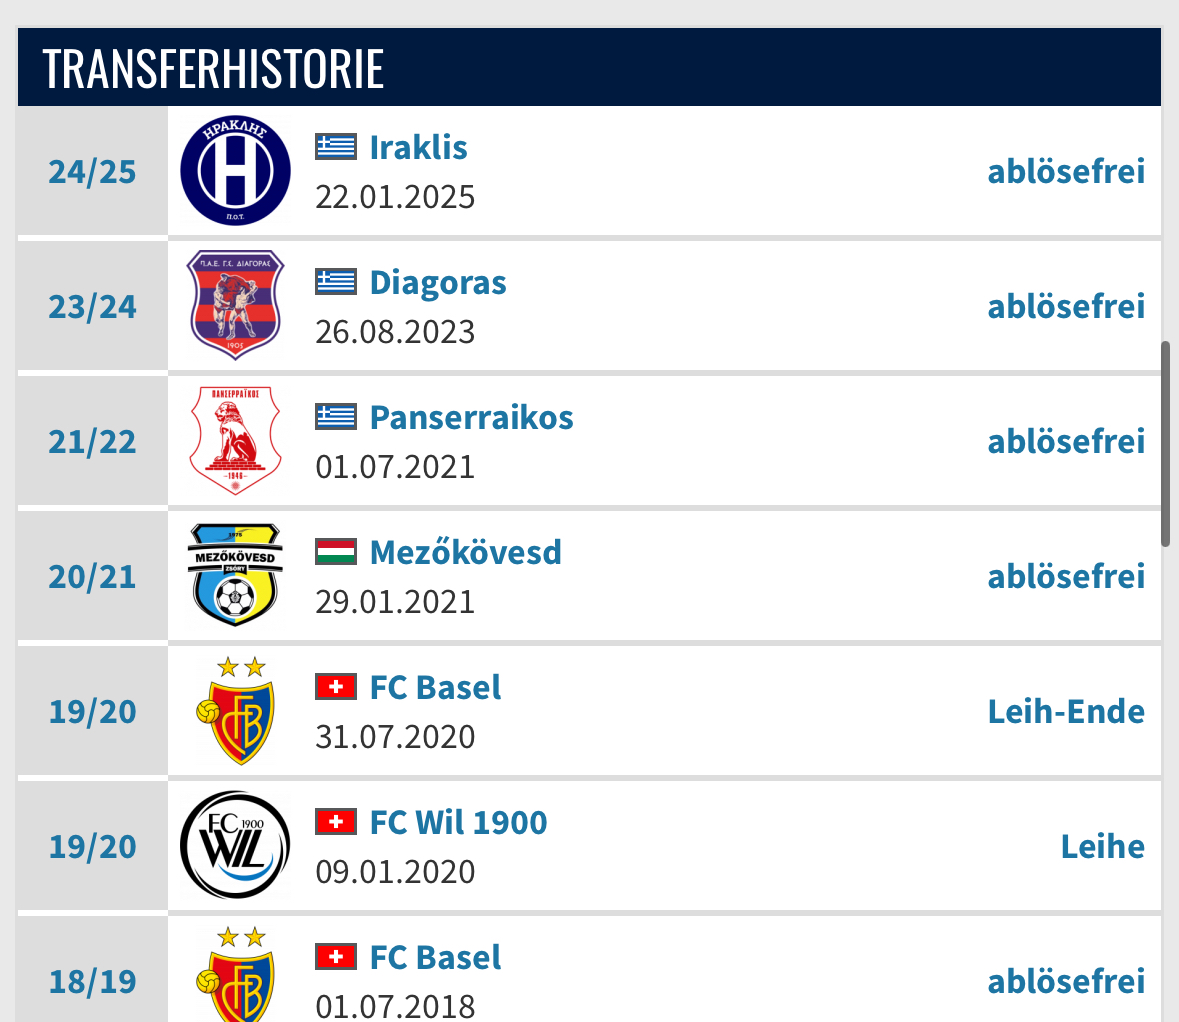The height and width of the screenshot is (1022, 1179).
Task: Open the Panserraikos club name link
Action: pos(471,417)
